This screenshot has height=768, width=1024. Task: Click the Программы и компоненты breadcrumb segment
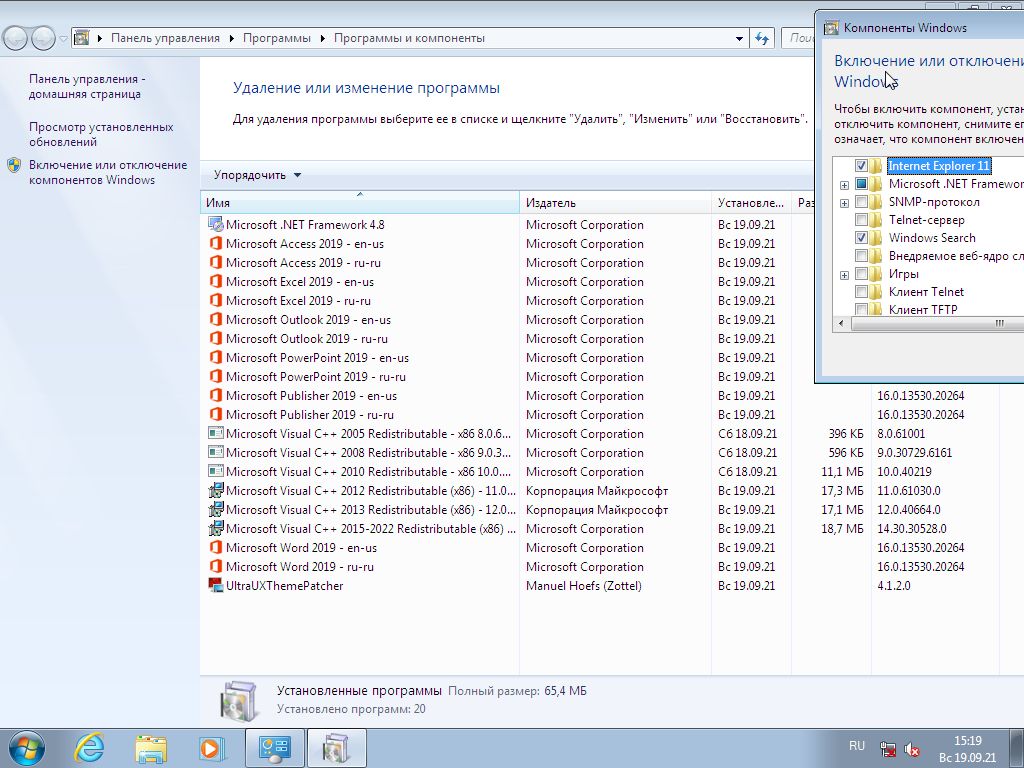click(409, 38)
